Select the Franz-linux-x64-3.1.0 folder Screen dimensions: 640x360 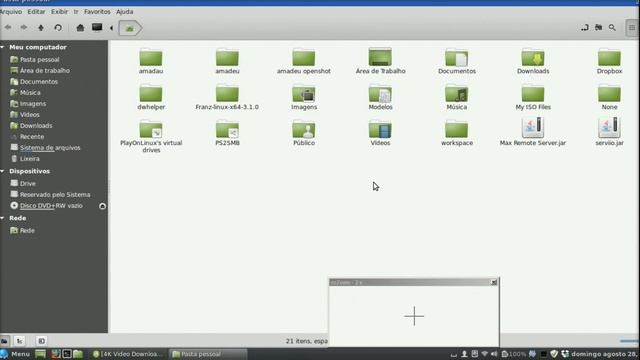[x=227, y=97]
